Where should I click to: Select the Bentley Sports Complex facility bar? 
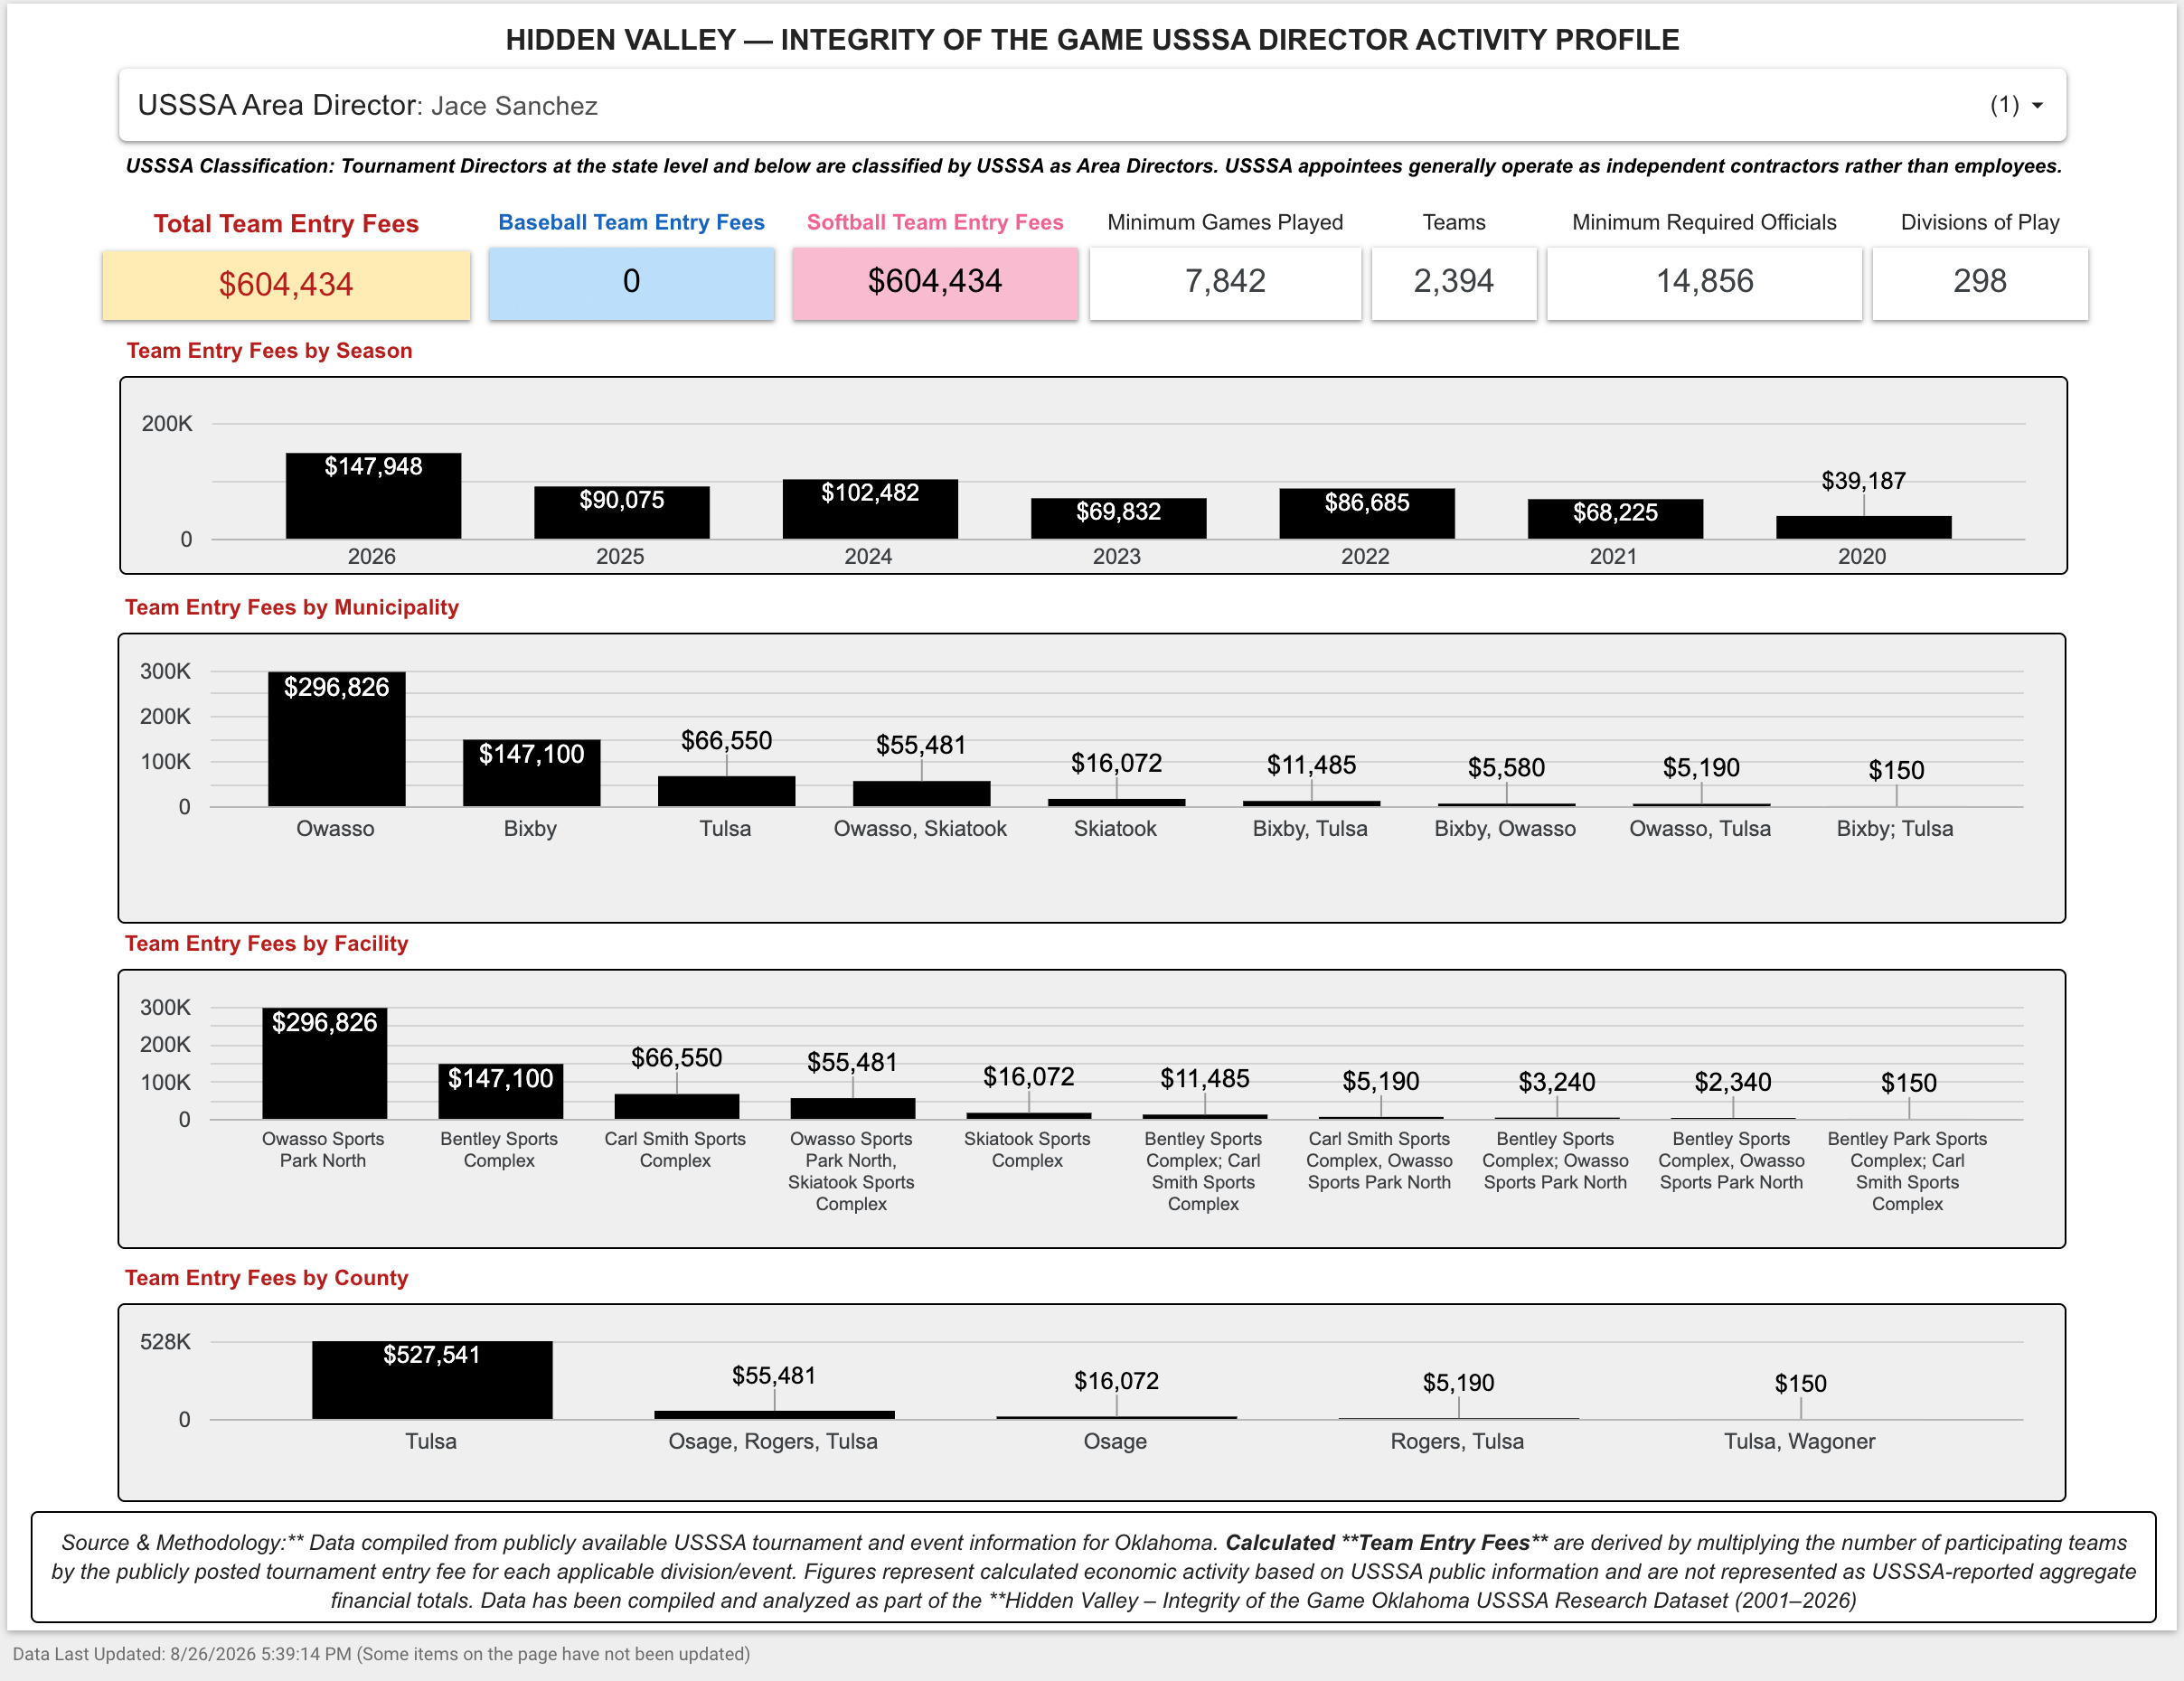click(500, 1091)
